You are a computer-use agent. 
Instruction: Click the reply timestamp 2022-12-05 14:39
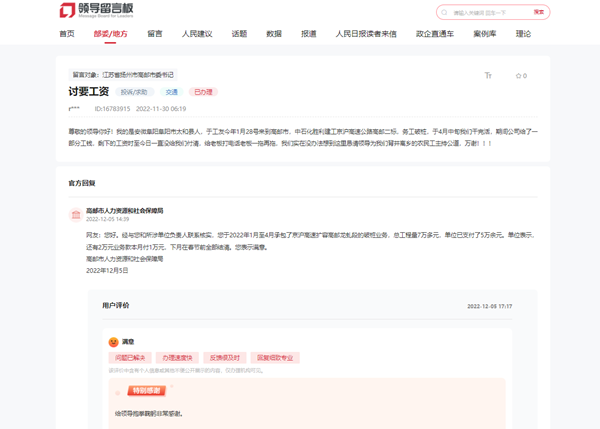pyautogui.click(x=108, y=219)
